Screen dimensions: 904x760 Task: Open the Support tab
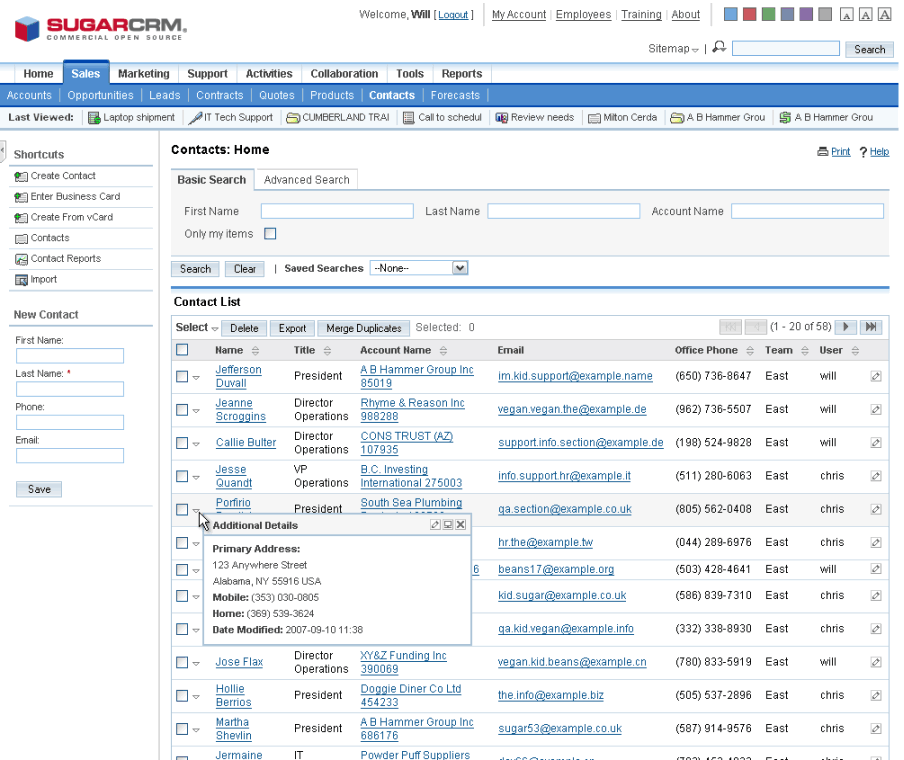208,74
